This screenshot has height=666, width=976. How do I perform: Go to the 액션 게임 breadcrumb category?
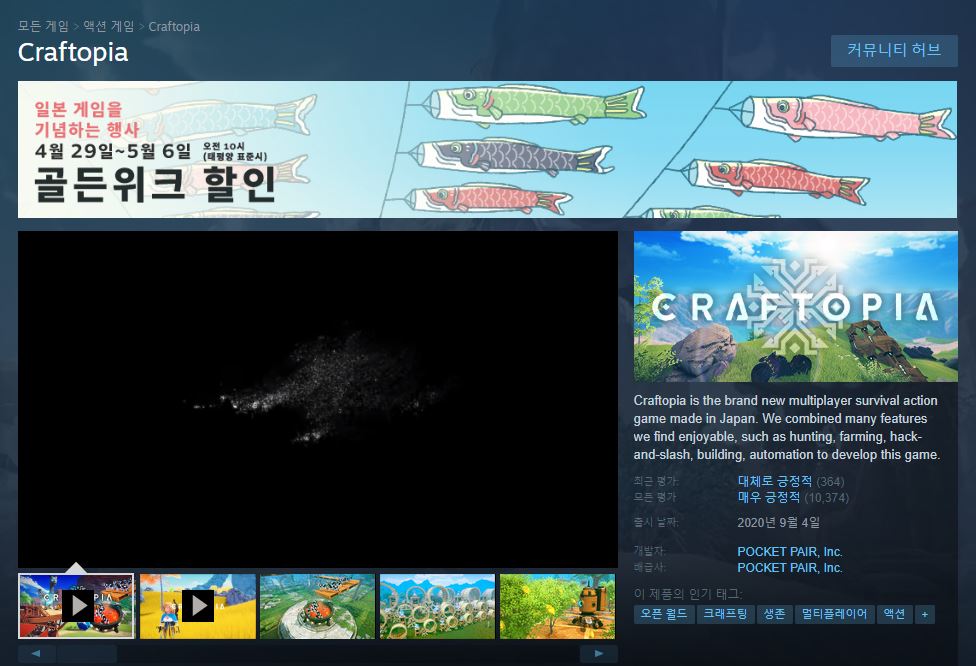point(109,26)
